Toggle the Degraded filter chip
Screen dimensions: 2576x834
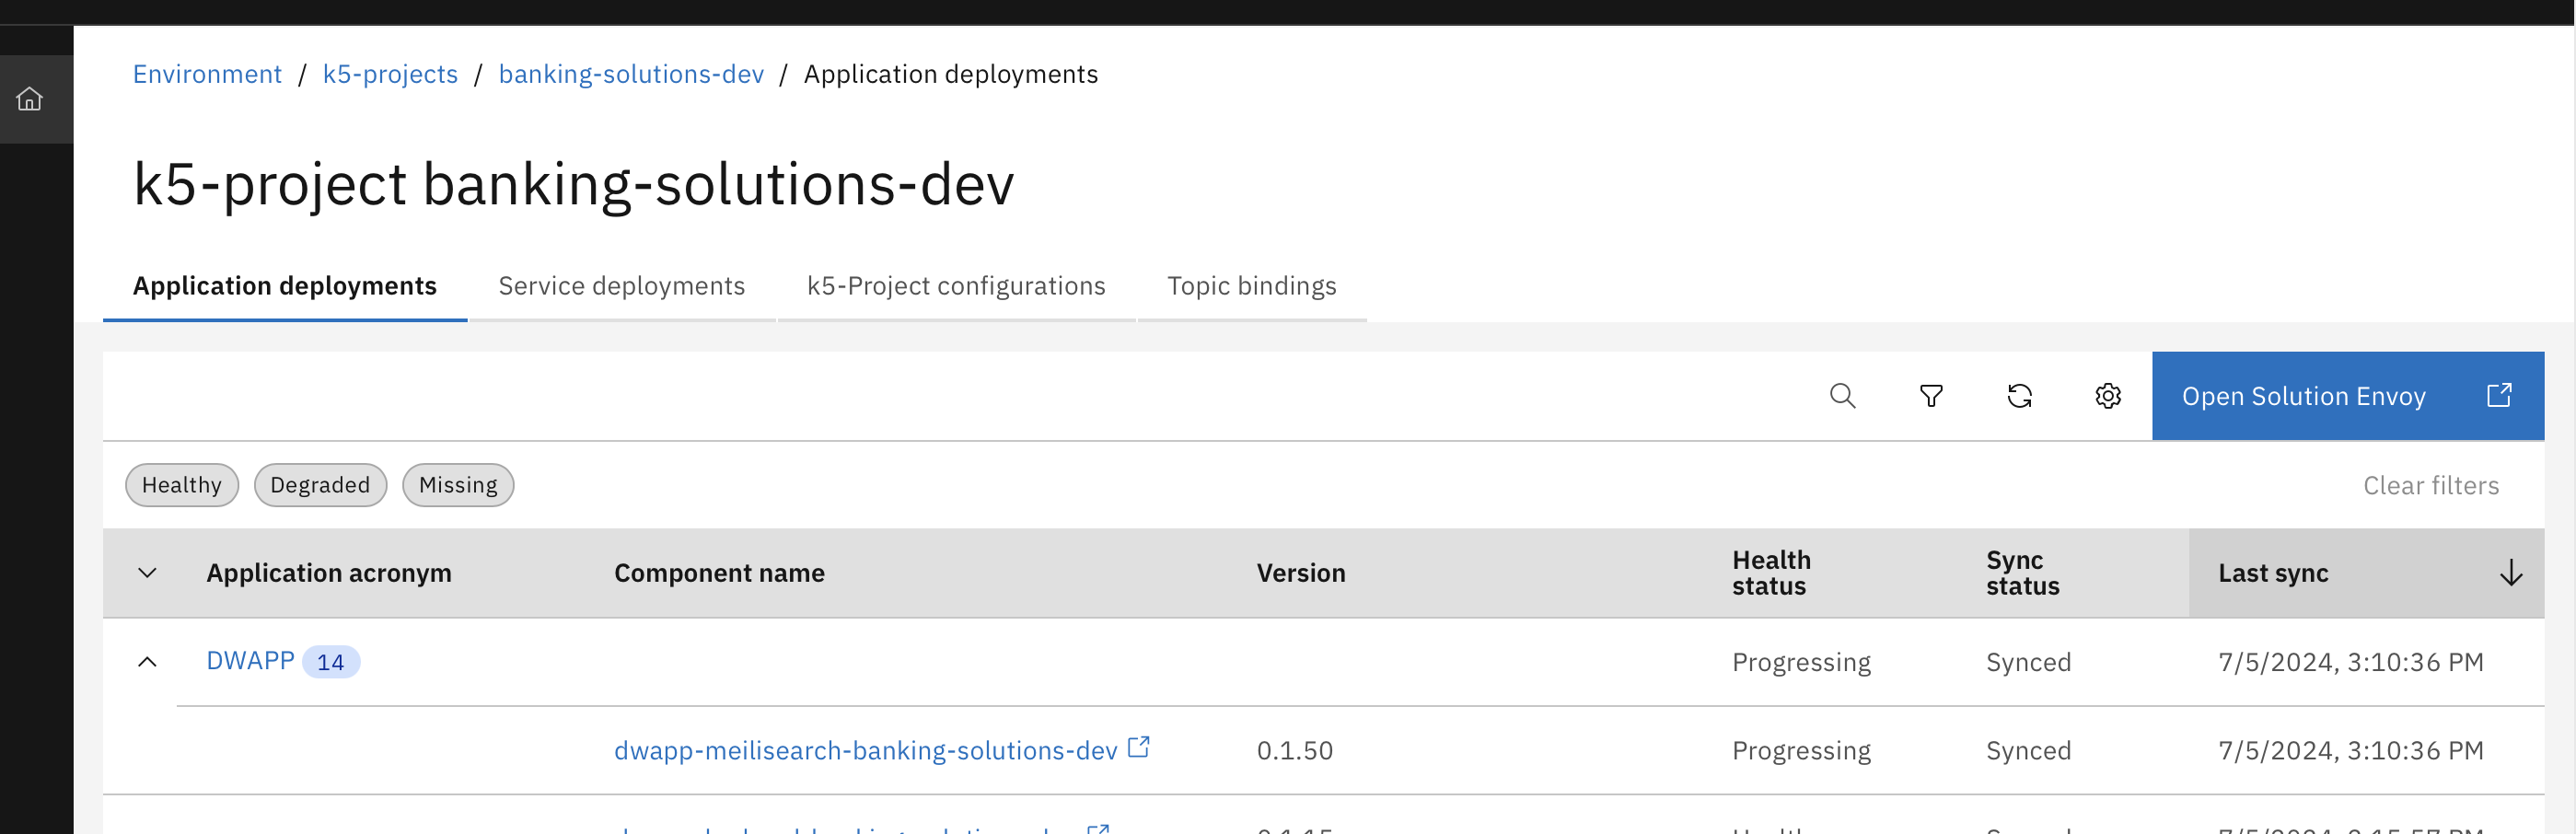click(x=320, y=485)
